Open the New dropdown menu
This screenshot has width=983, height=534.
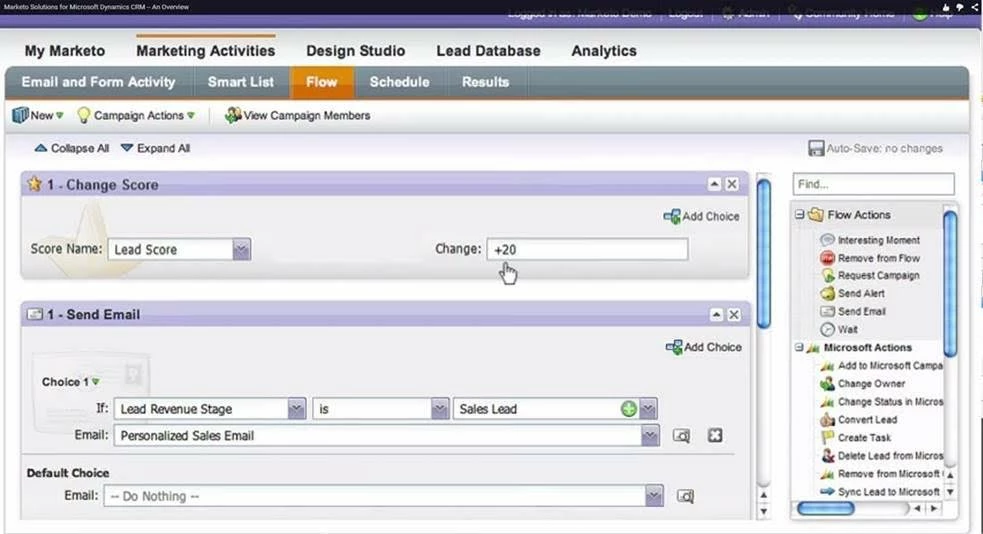38,115
